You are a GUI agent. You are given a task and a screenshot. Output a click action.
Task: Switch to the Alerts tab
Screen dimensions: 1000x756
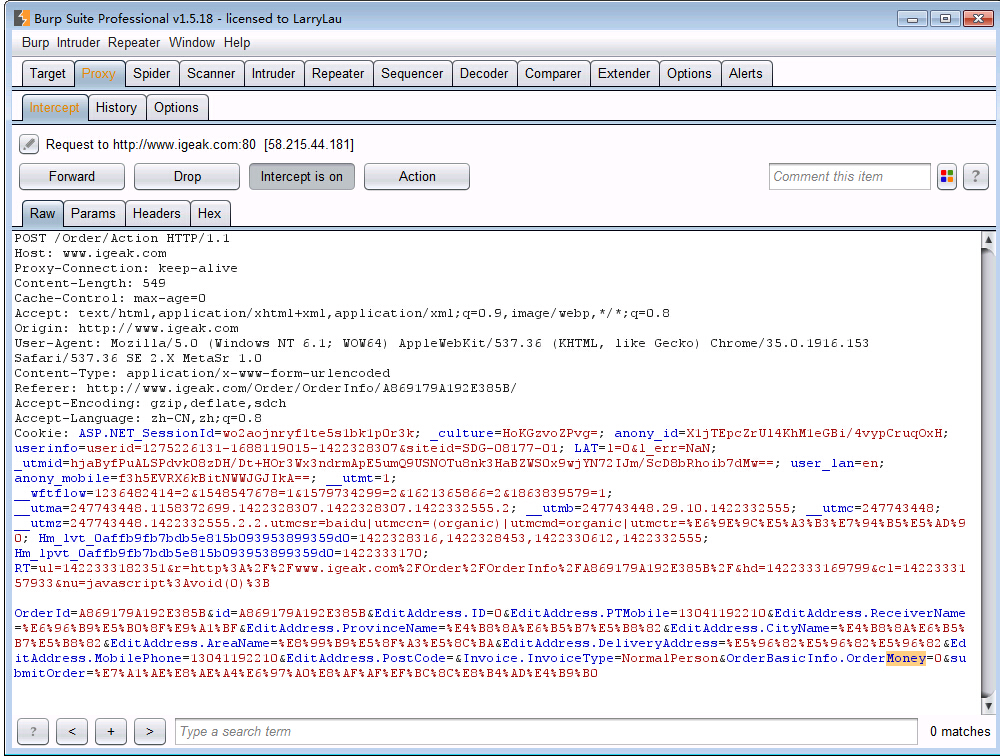click(746, 73)
